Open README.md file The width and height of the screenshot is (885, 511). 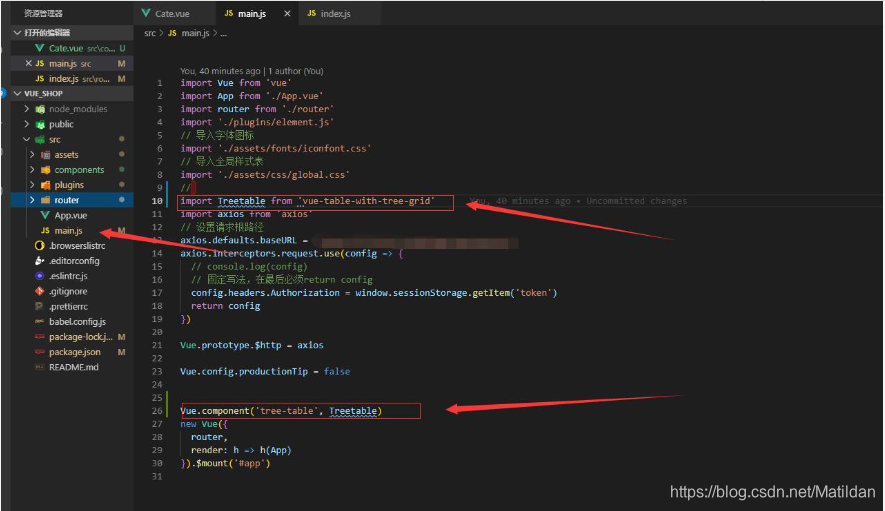pos(73,367)
